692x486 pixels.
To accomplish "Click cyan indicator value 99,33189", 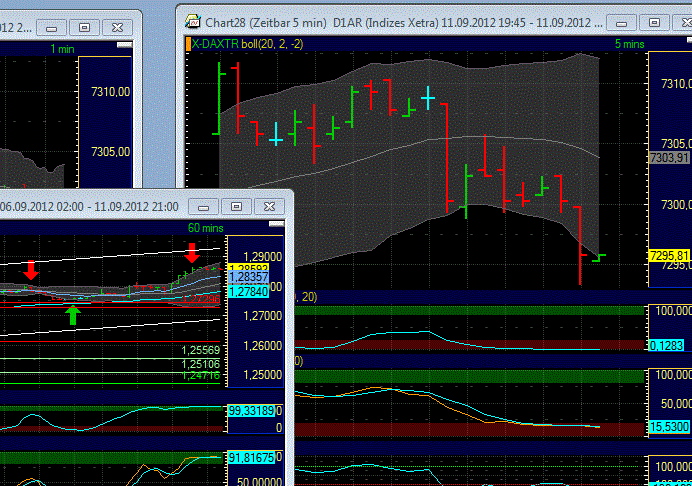I will click(x=252, y=411).
